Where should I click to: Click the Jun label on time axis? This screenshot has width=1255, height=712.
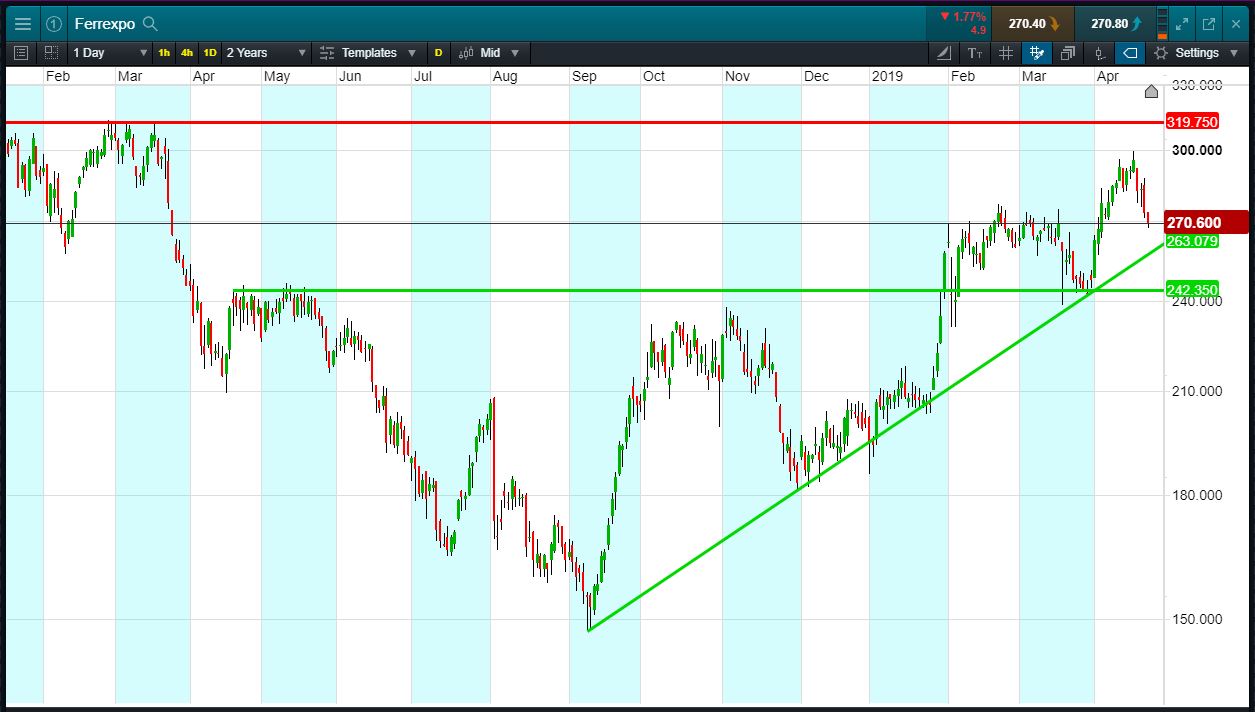point(350,77)
